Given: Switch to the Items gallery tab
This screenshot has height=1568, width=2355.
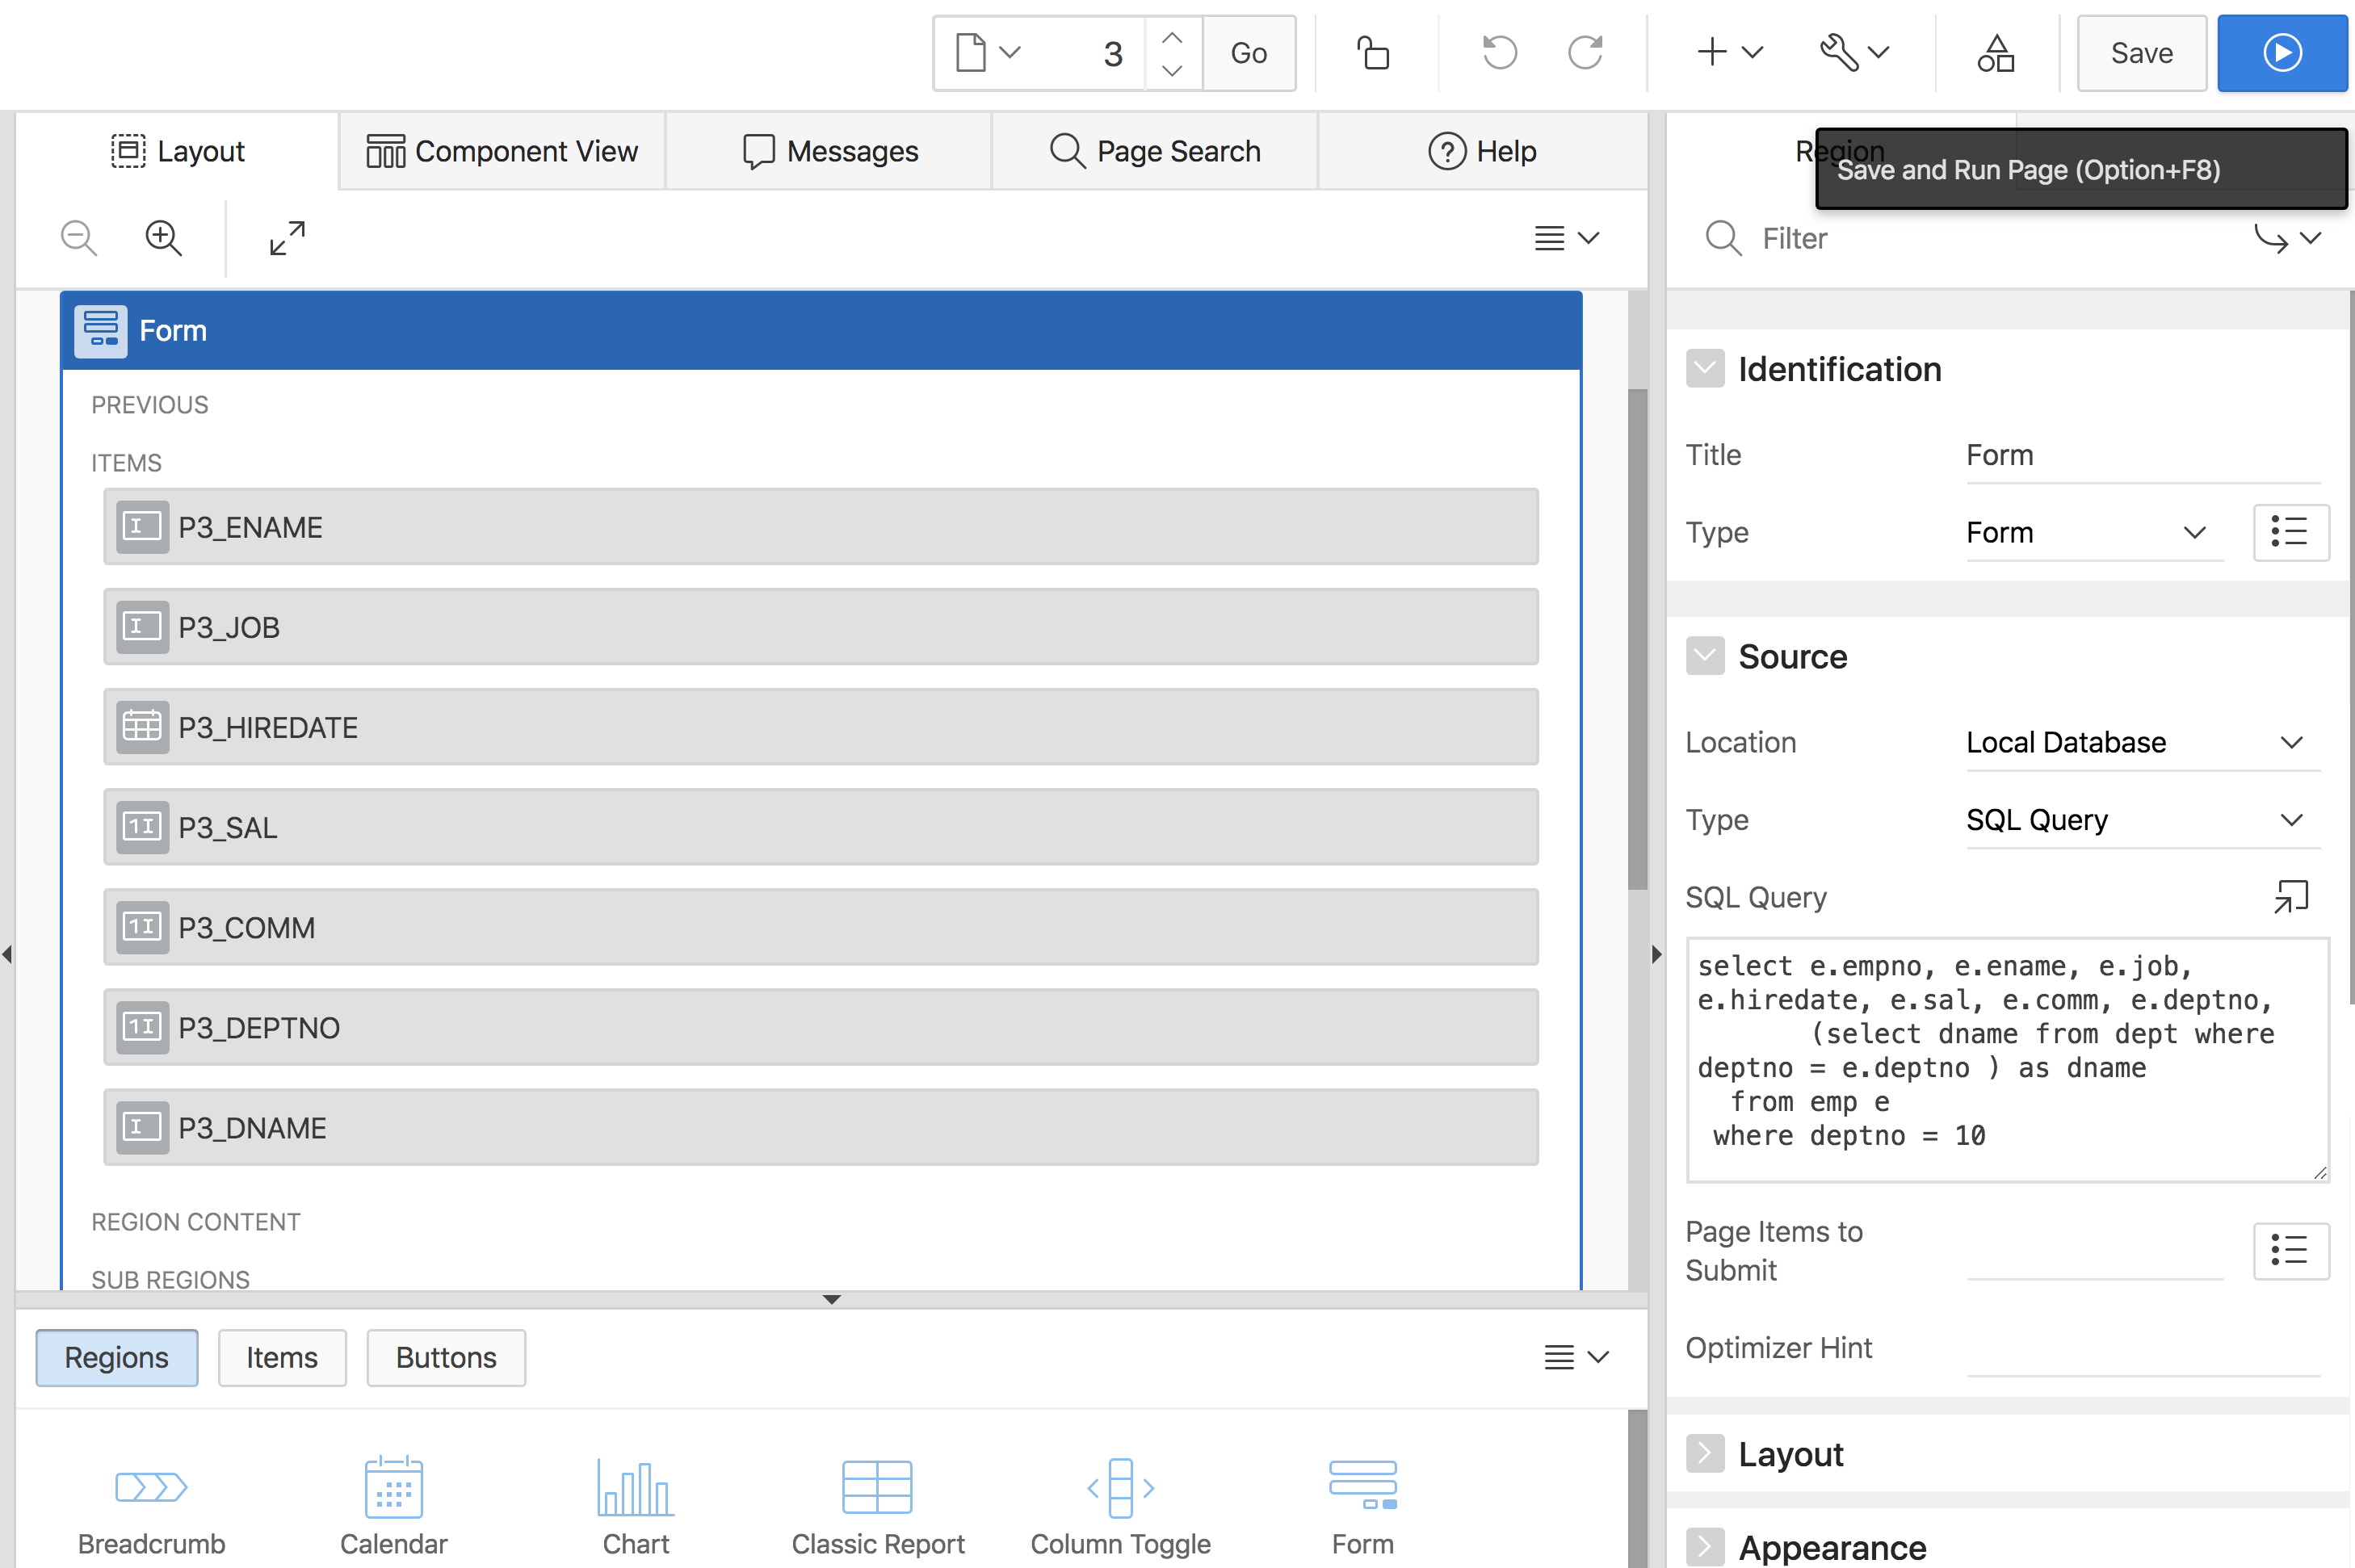Looking at the screenshot, I should click(x=282, y=1357).
